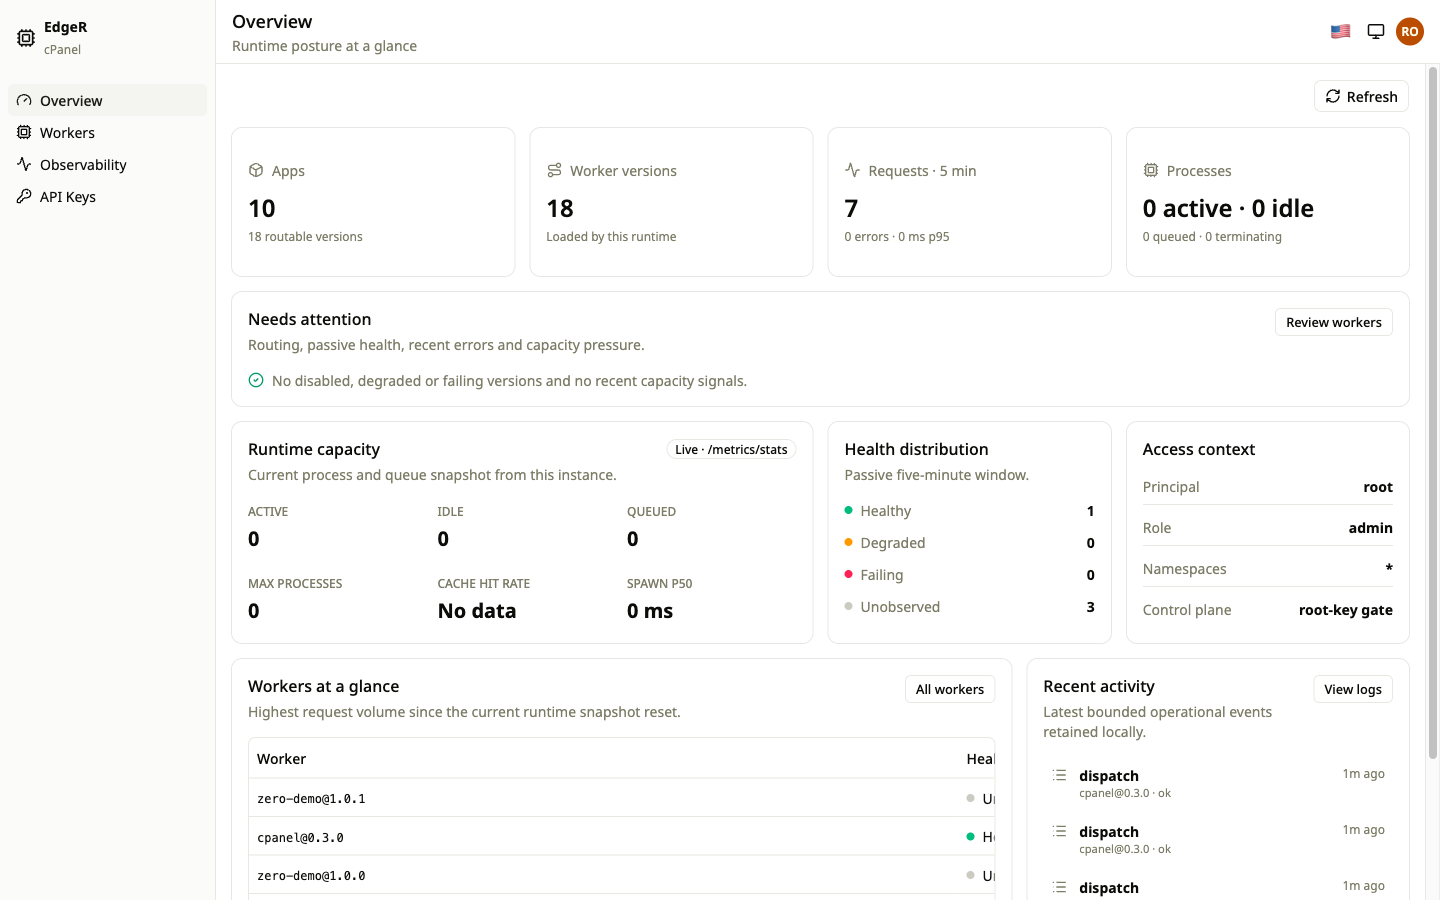The height and width of the screenshot is (900, 1440).
Task: Click the Unobserved count 3
Action: (1090, 607)
